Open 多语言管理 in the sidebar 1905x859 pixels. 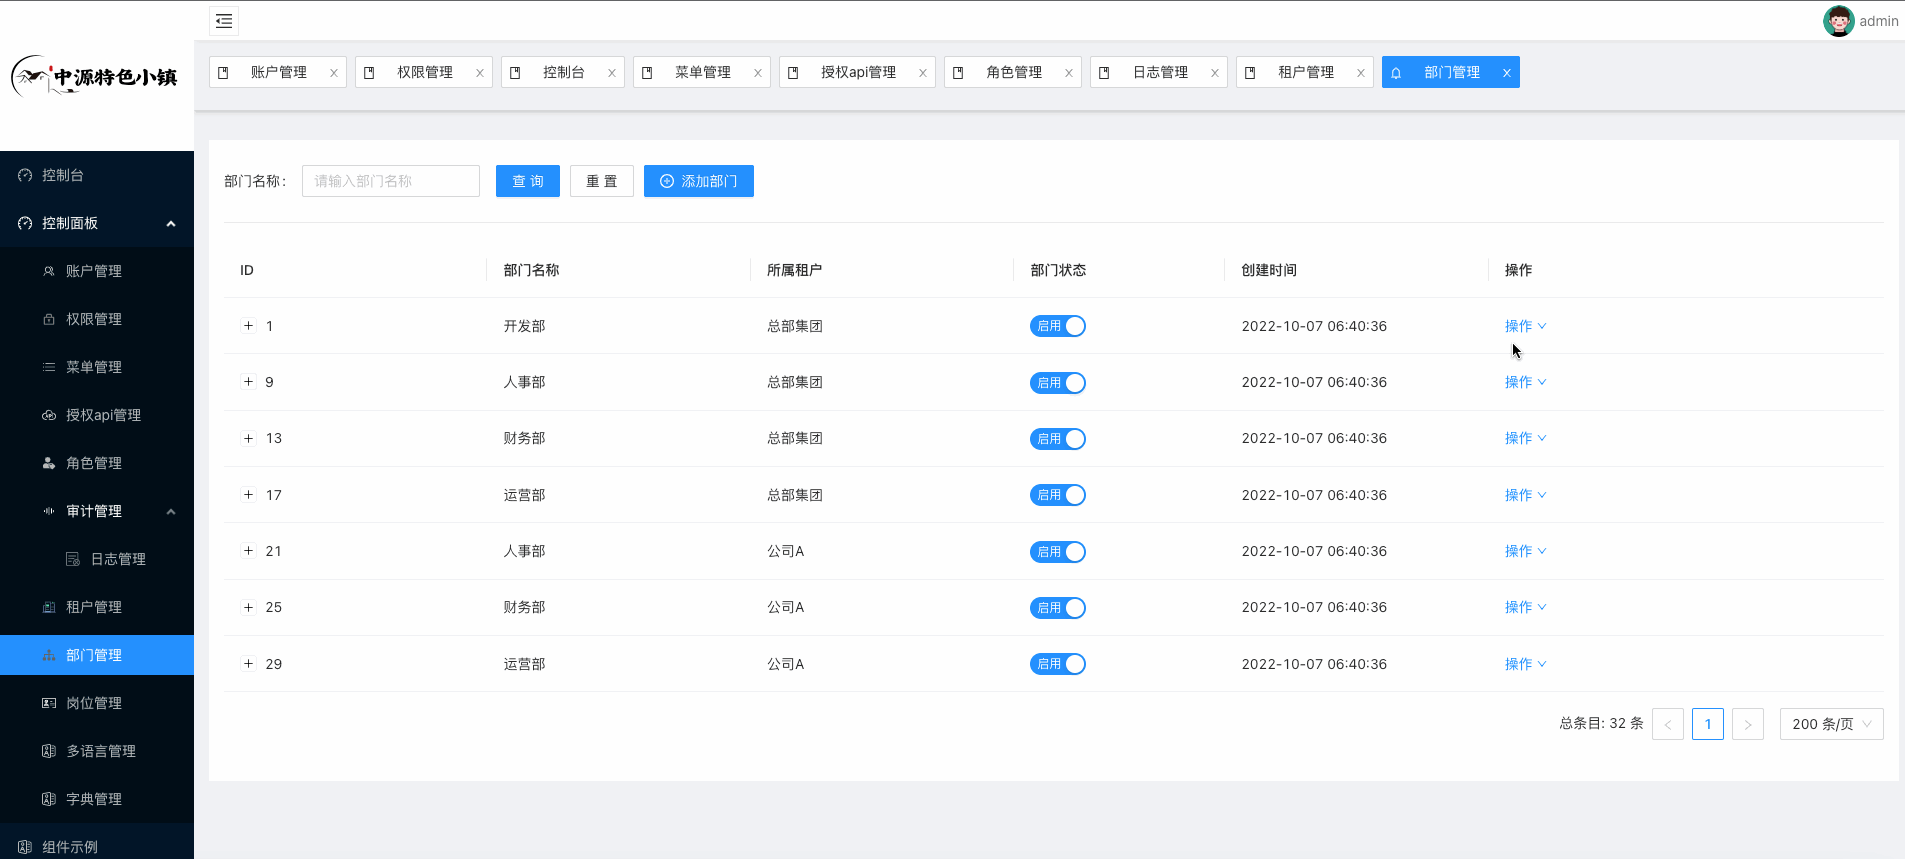(x=97, y=751)
